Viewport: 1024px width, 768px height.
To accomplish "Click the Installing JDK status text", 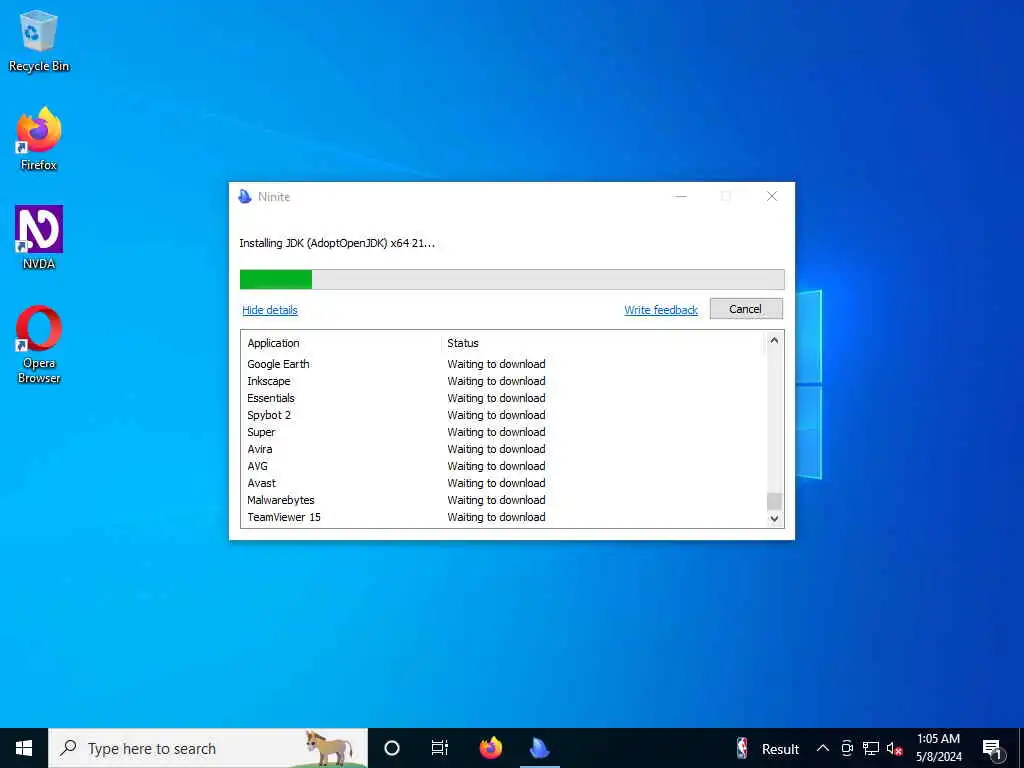I will 337,243.
